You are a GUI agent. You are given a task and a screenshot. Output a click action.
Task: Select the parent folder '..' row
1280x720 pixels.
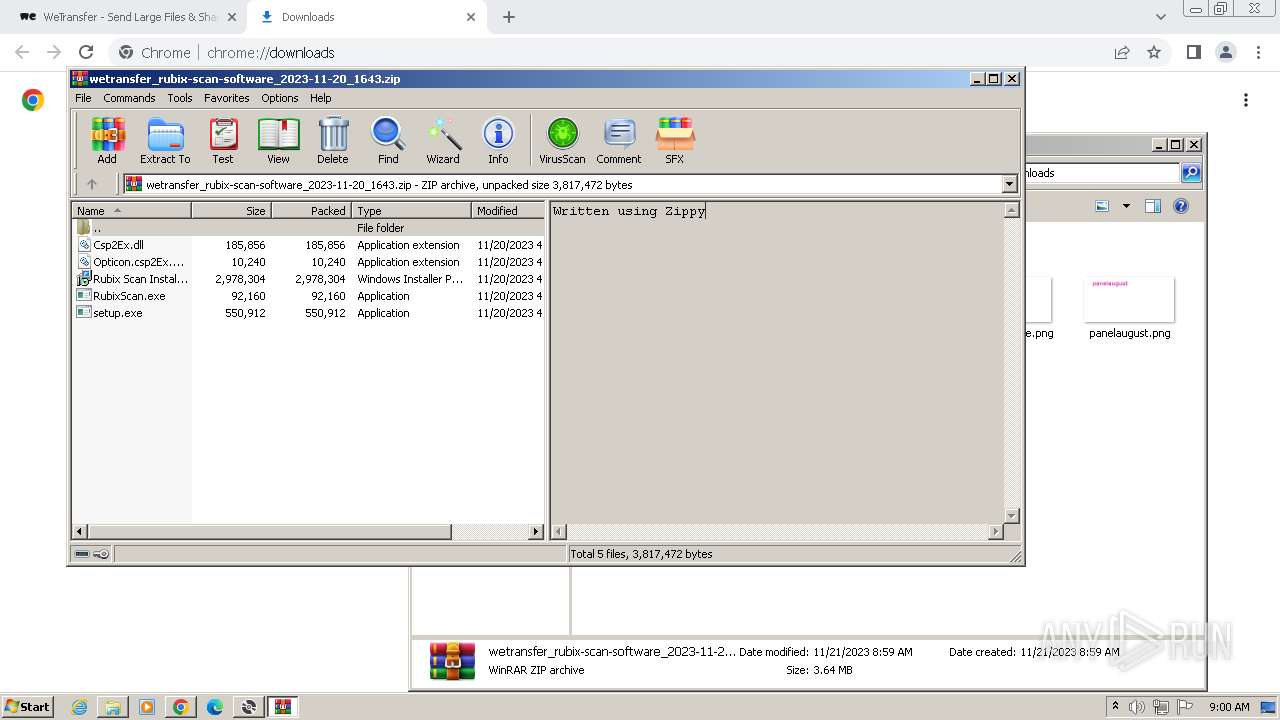click(309, 228)
